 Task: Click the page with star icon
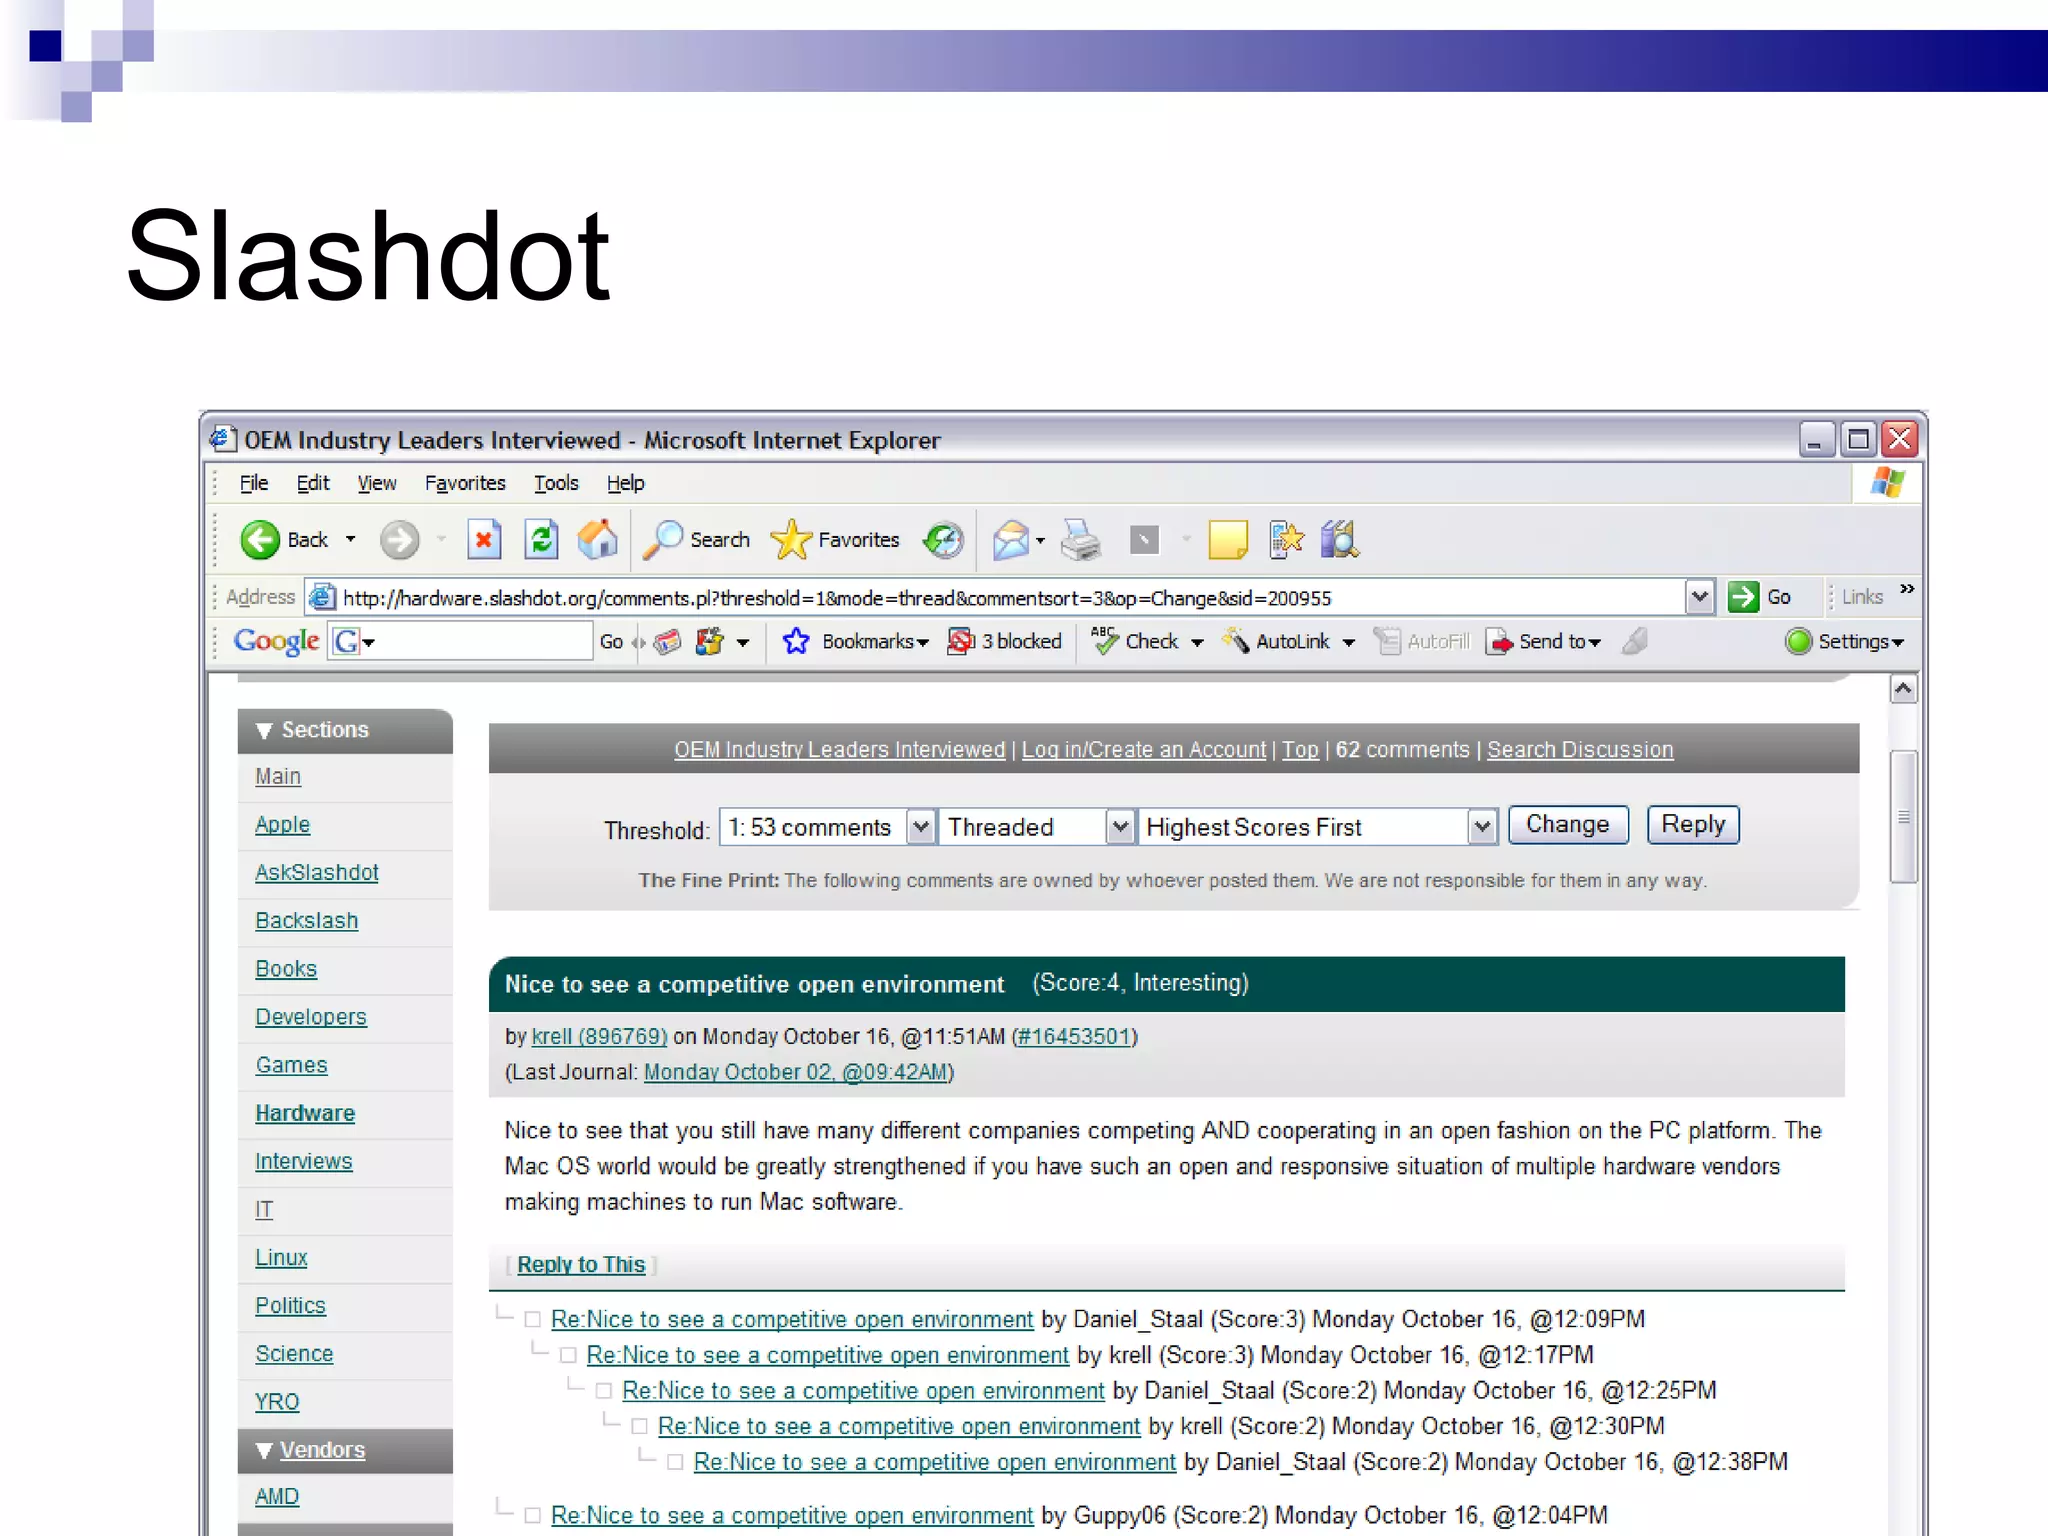pyautogui.click(x=1286, y=540)
